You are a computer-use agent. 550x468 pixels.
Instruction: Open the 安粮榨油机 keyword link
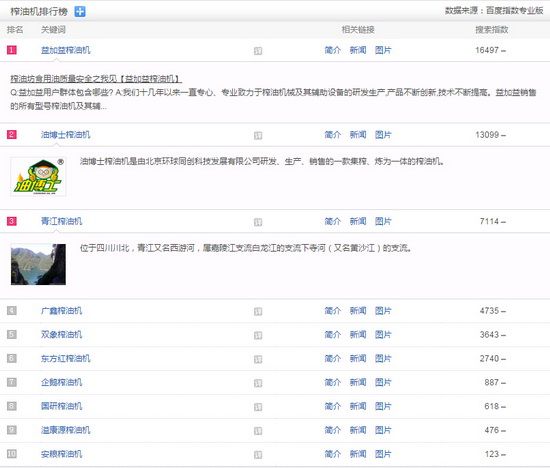(61, 454)
